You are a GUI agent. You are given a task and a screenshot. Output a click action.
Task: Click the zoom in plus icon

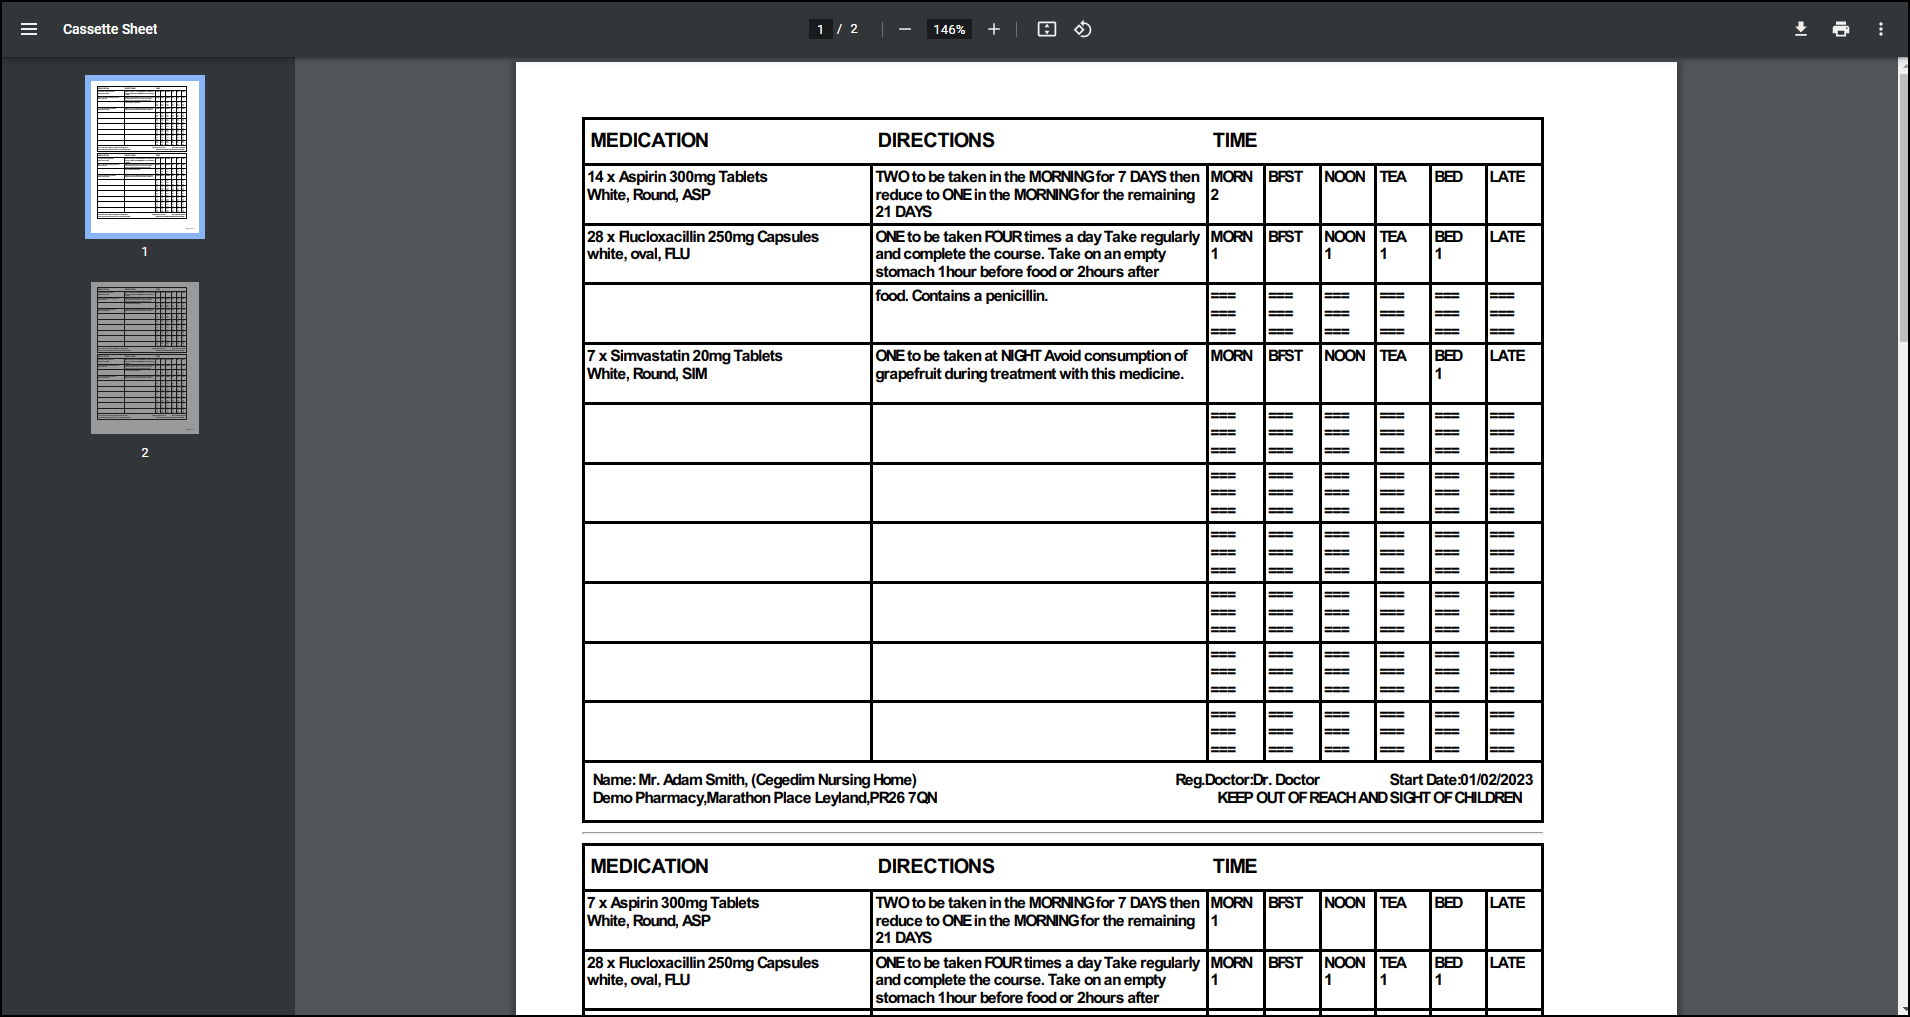[x=993, y=29]
